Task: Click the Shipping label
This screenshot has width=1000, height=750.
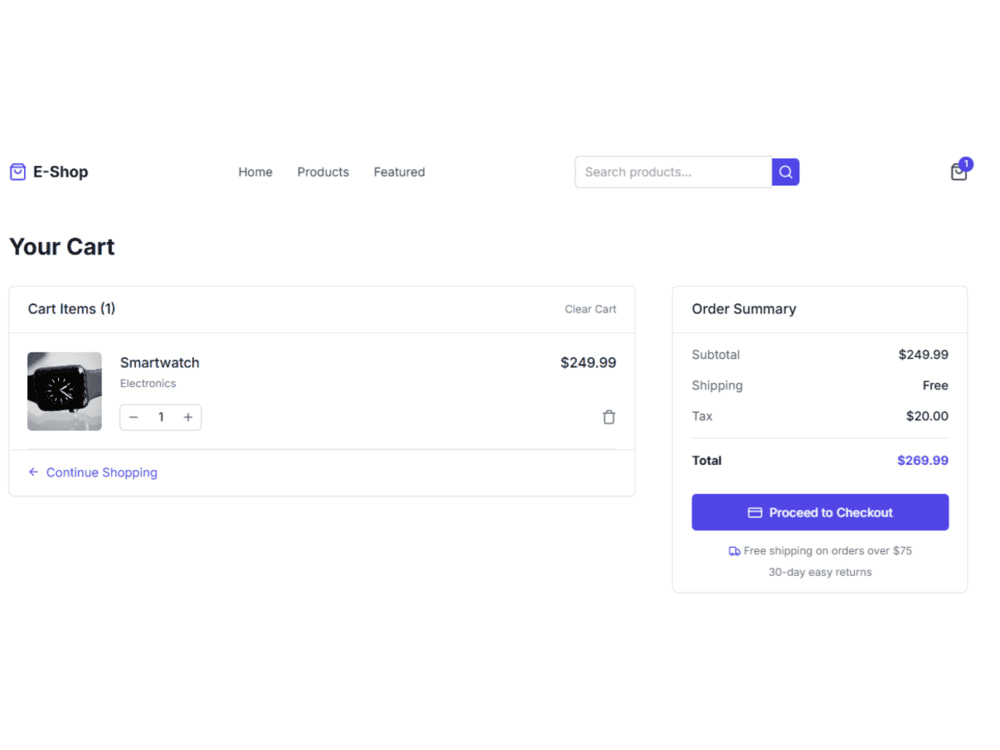Action: (x=717, y=385)
